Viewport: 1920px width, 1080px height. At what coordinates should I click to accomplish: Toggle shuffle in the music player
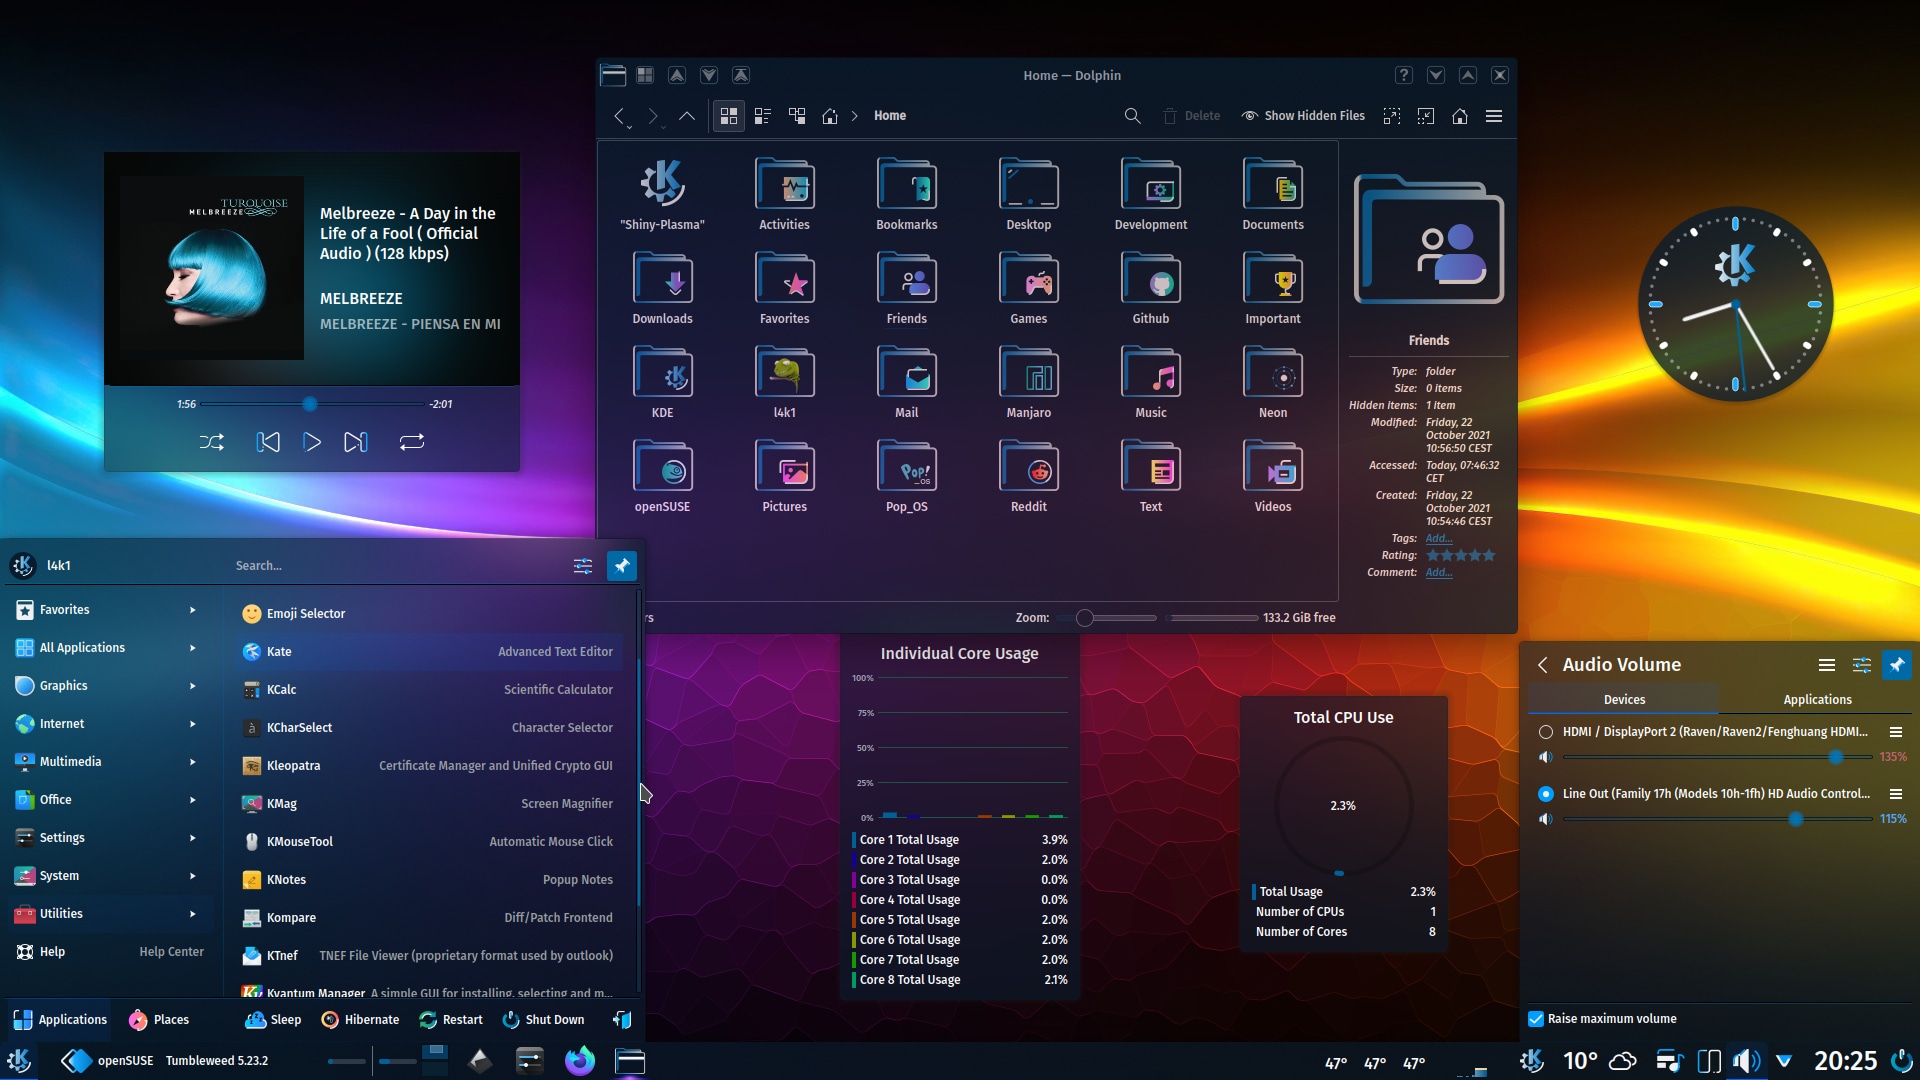[211, 442]
